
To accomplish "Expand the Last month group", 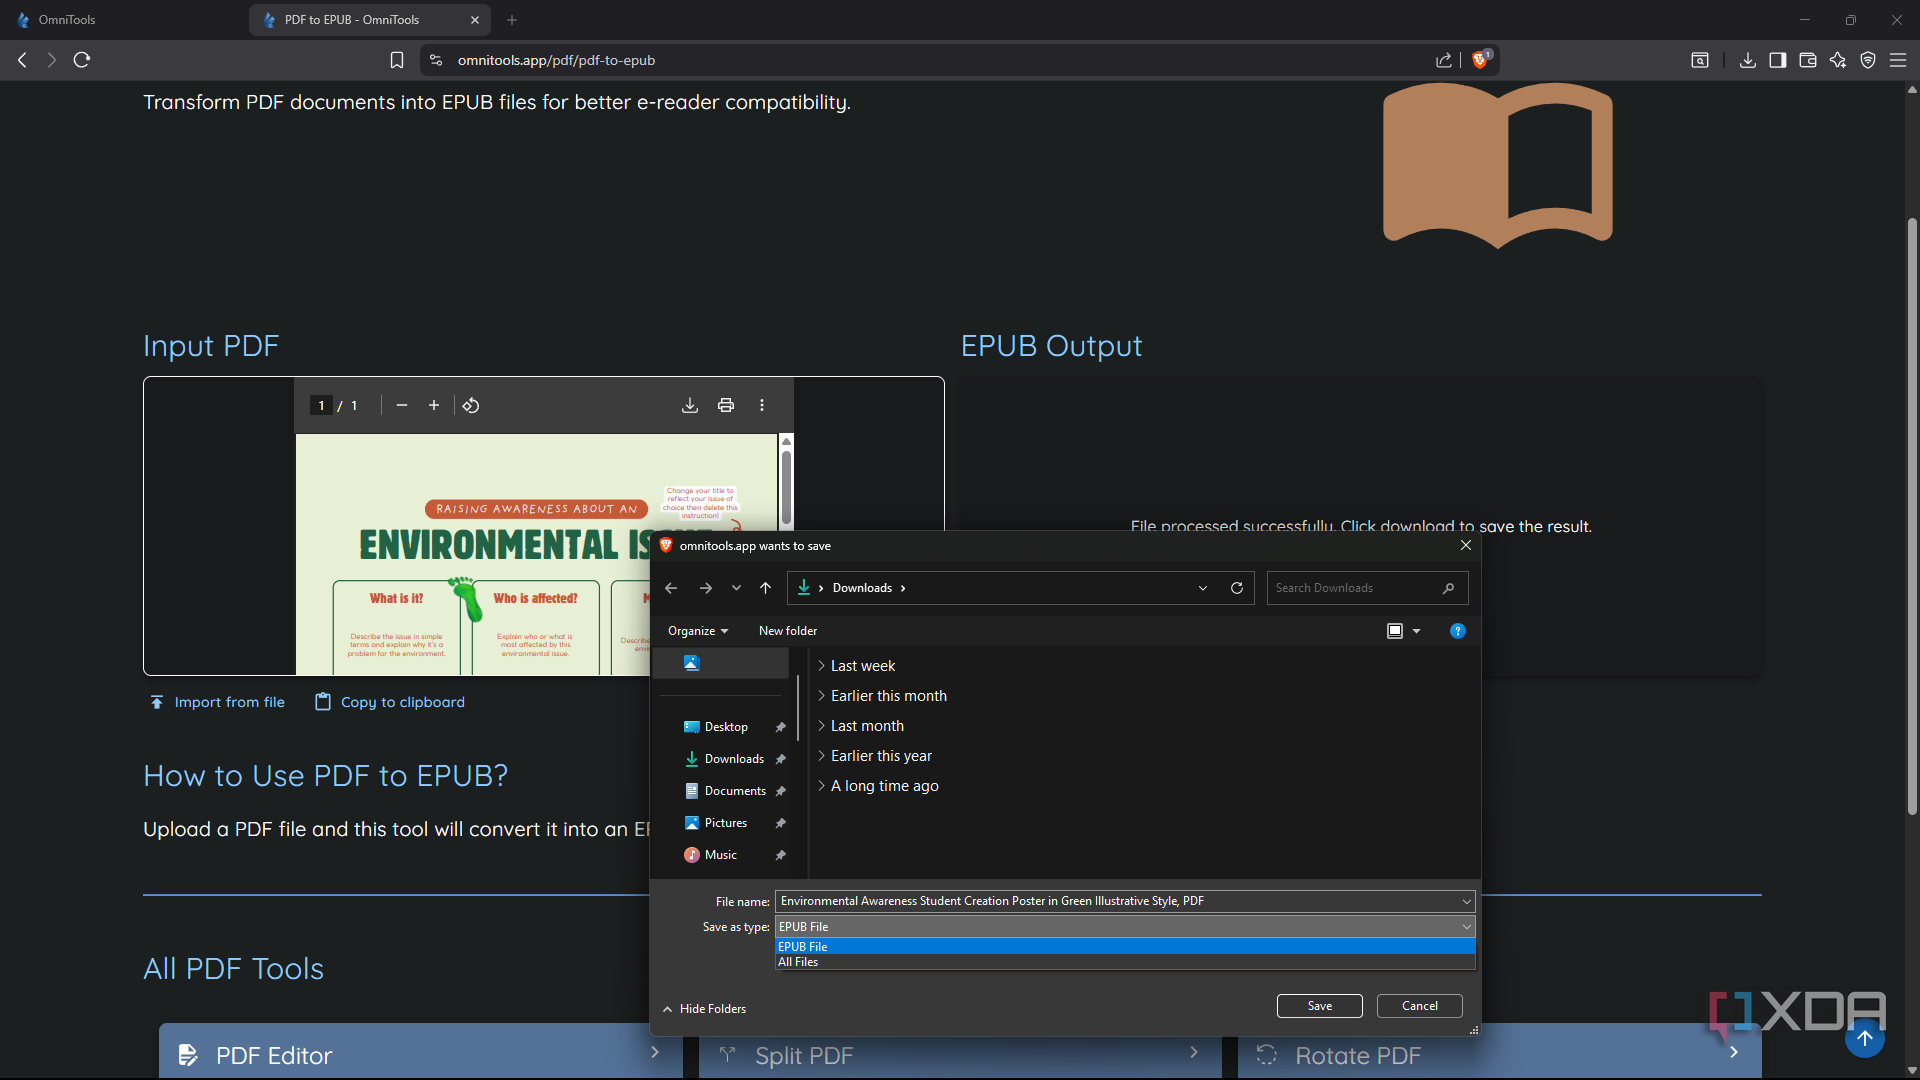I will point(822,726).
